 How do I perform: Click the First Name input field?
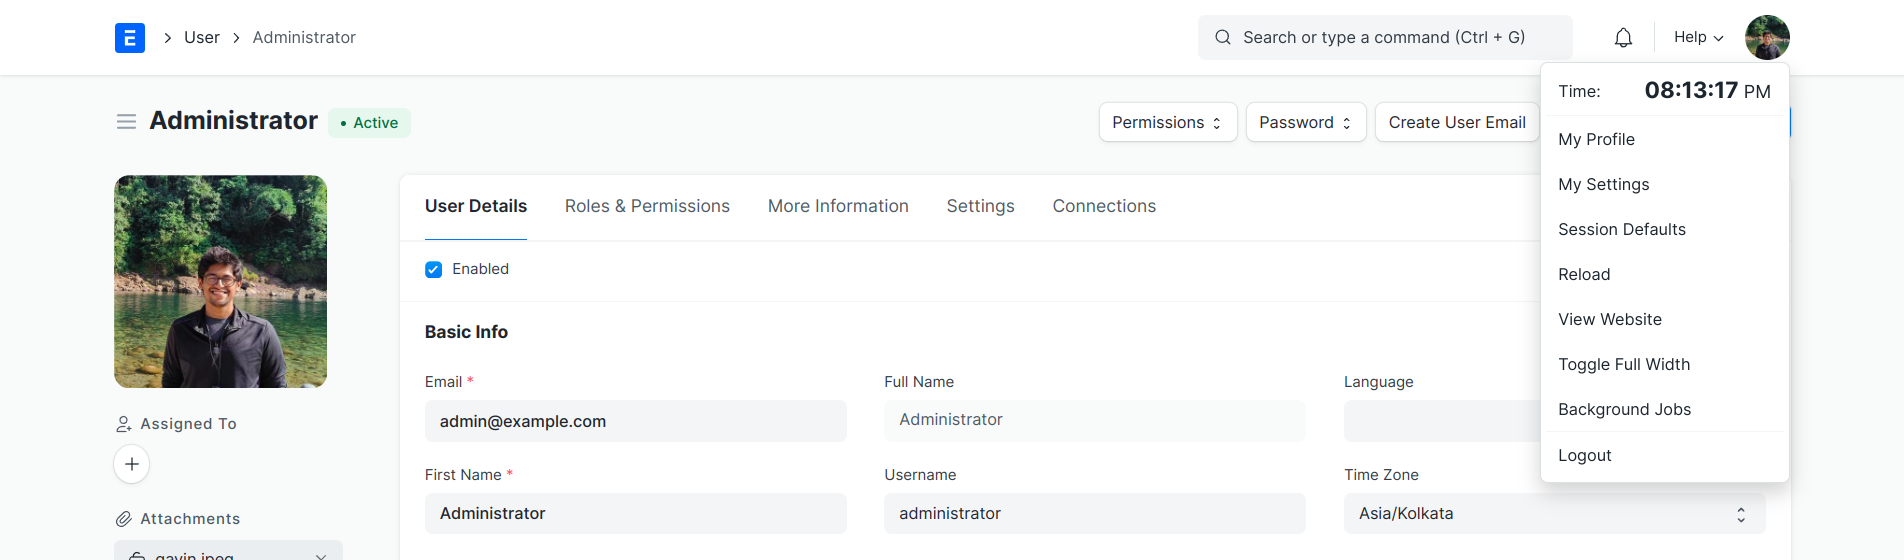click(636, 513)
